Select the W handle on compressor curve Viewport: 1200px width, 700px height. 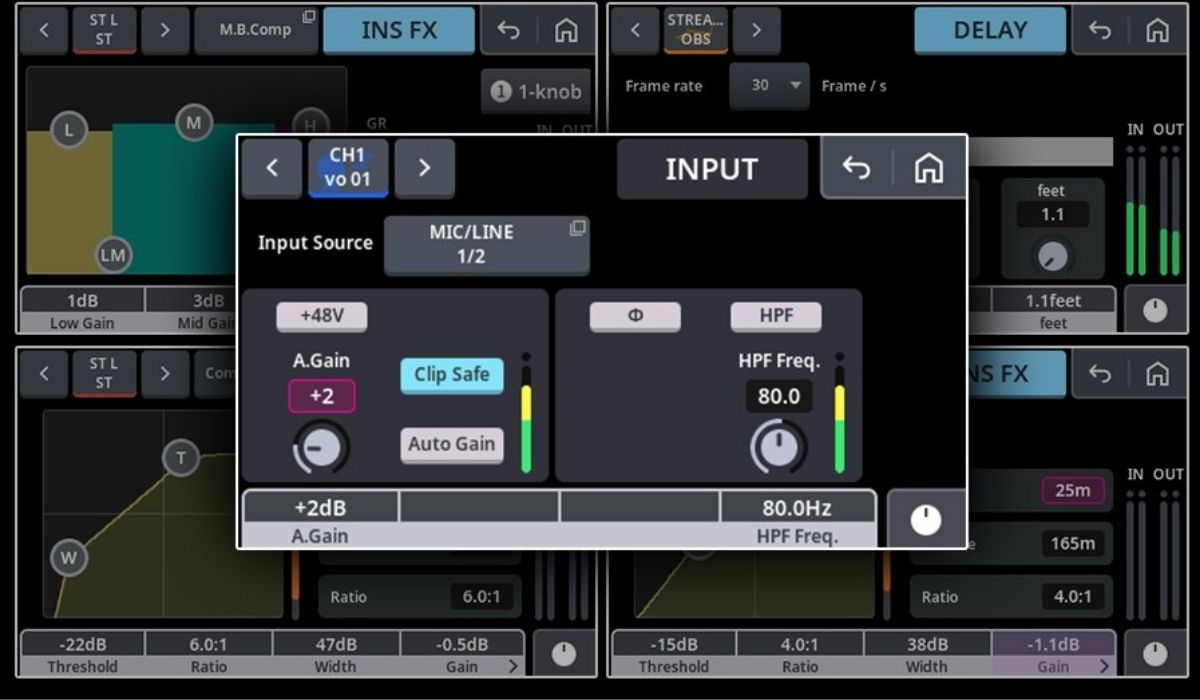68,558
